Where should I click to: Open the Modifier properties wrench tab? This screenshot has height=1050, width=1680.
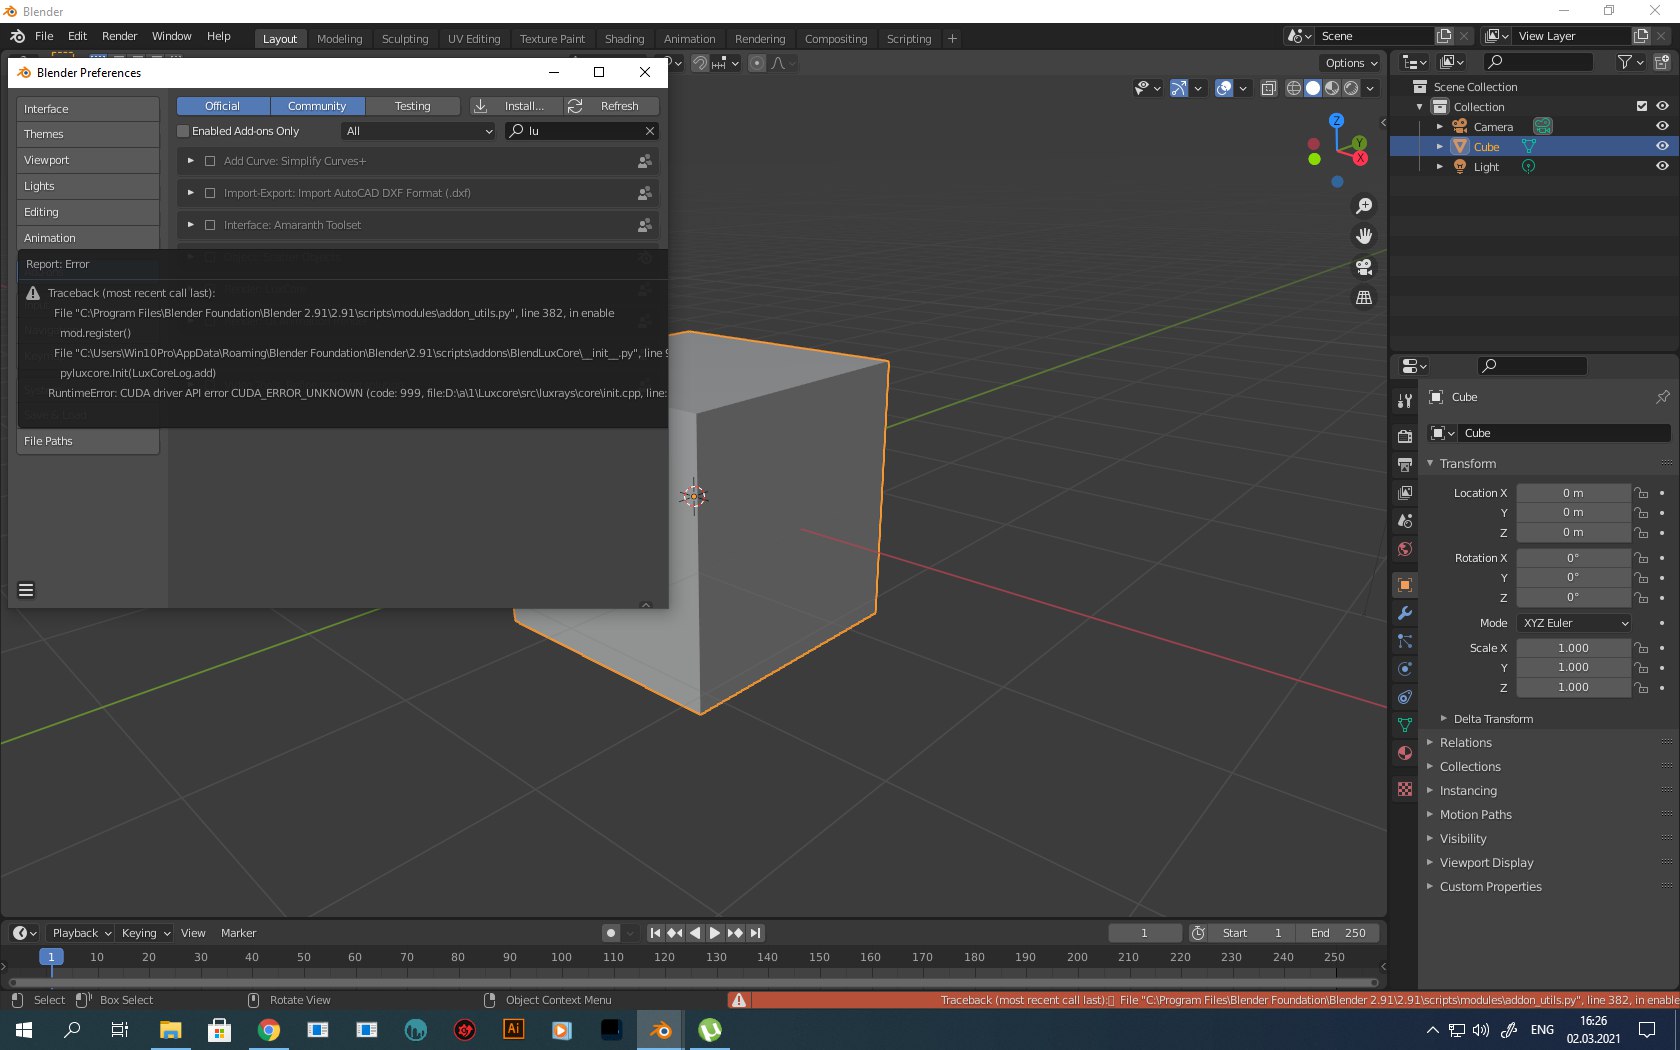1405,613
